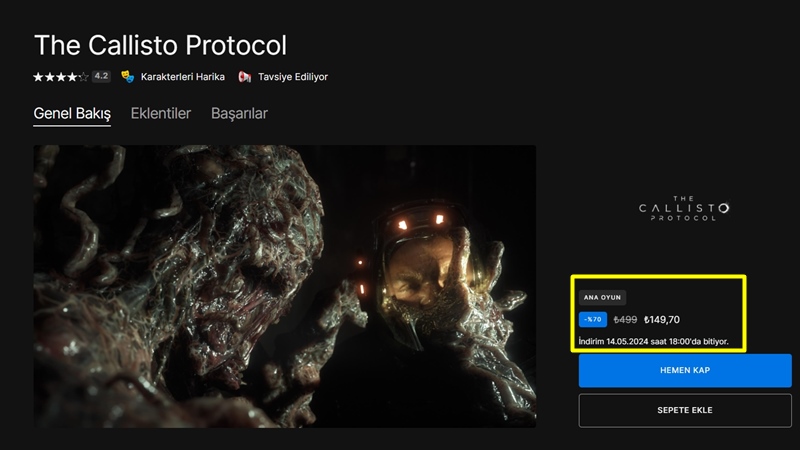
Task: Click the -%70 discount badge
Action: click(592, 319)
